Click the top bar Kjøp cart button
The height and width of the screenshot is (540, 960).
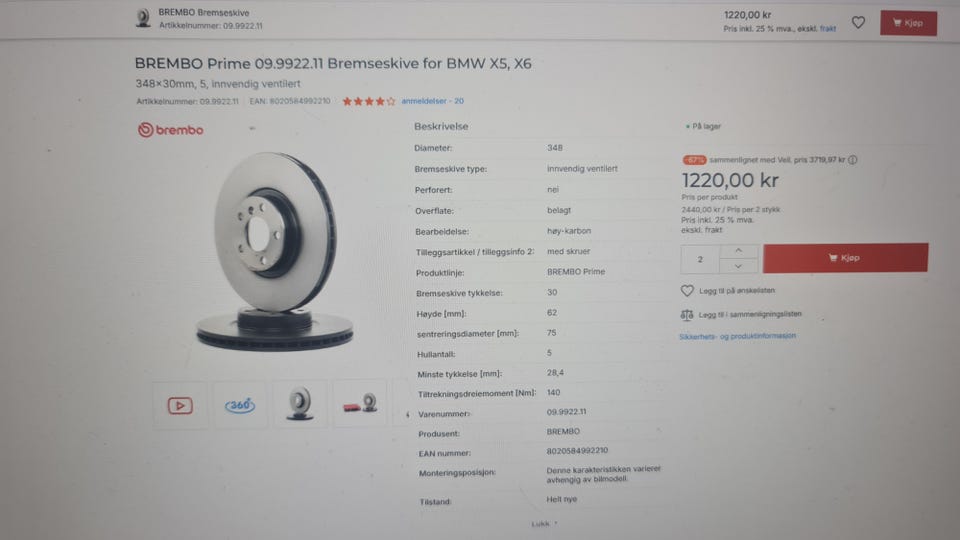coord(908,23)
